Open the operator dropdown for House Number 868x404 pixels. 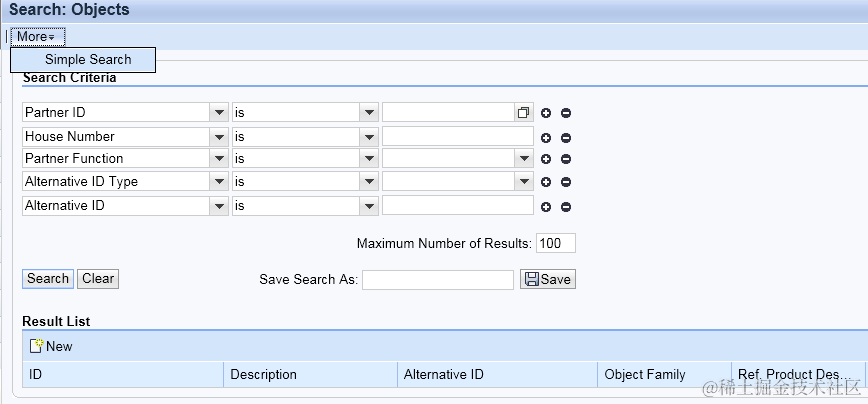[x=369, y=137]
